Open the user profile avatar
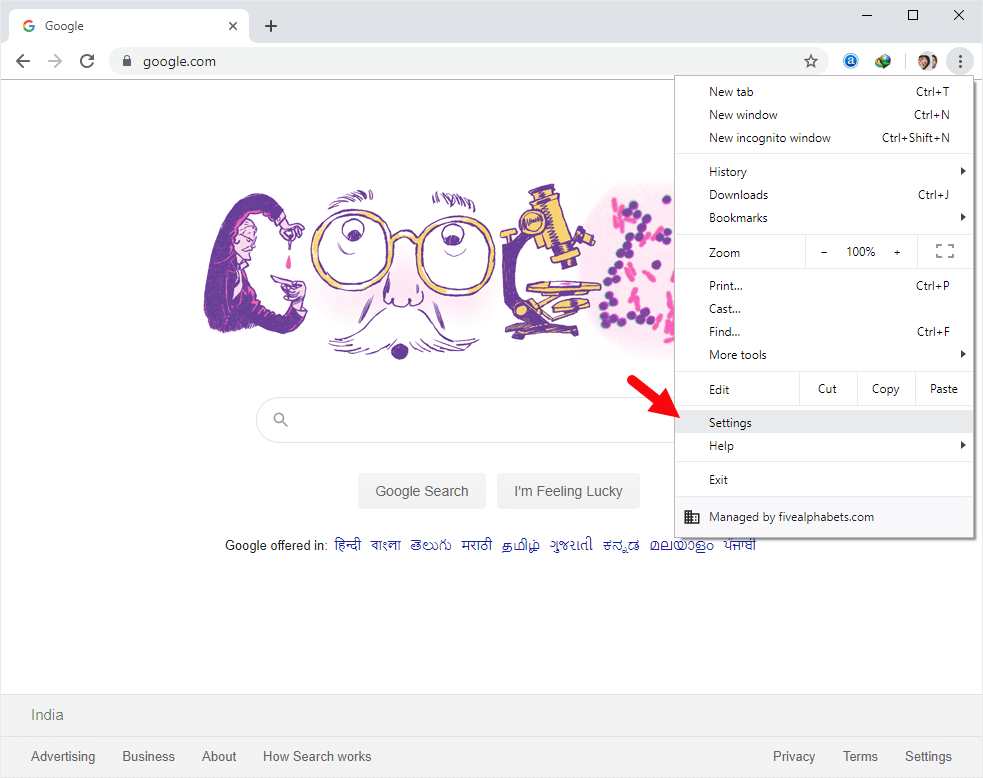The image size is (983, 778). [x=927, y=61]
